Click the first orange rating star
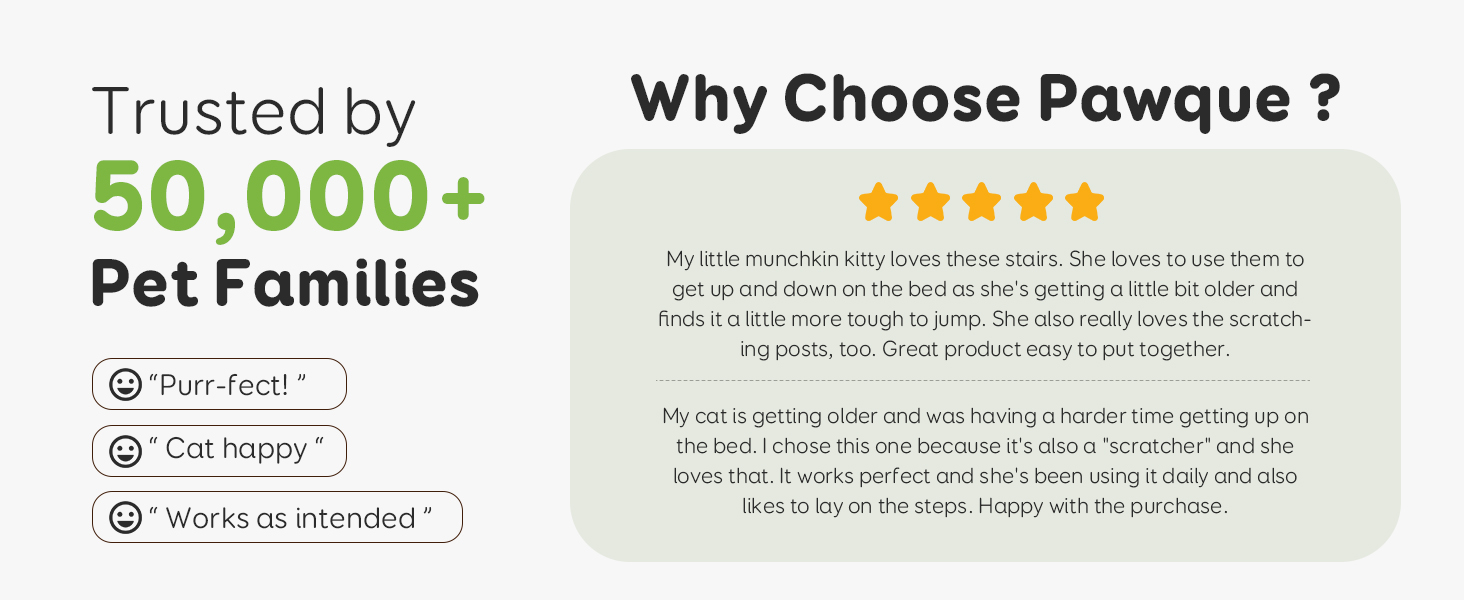Viewport: 1464px width, 600px height. point(879,202)
